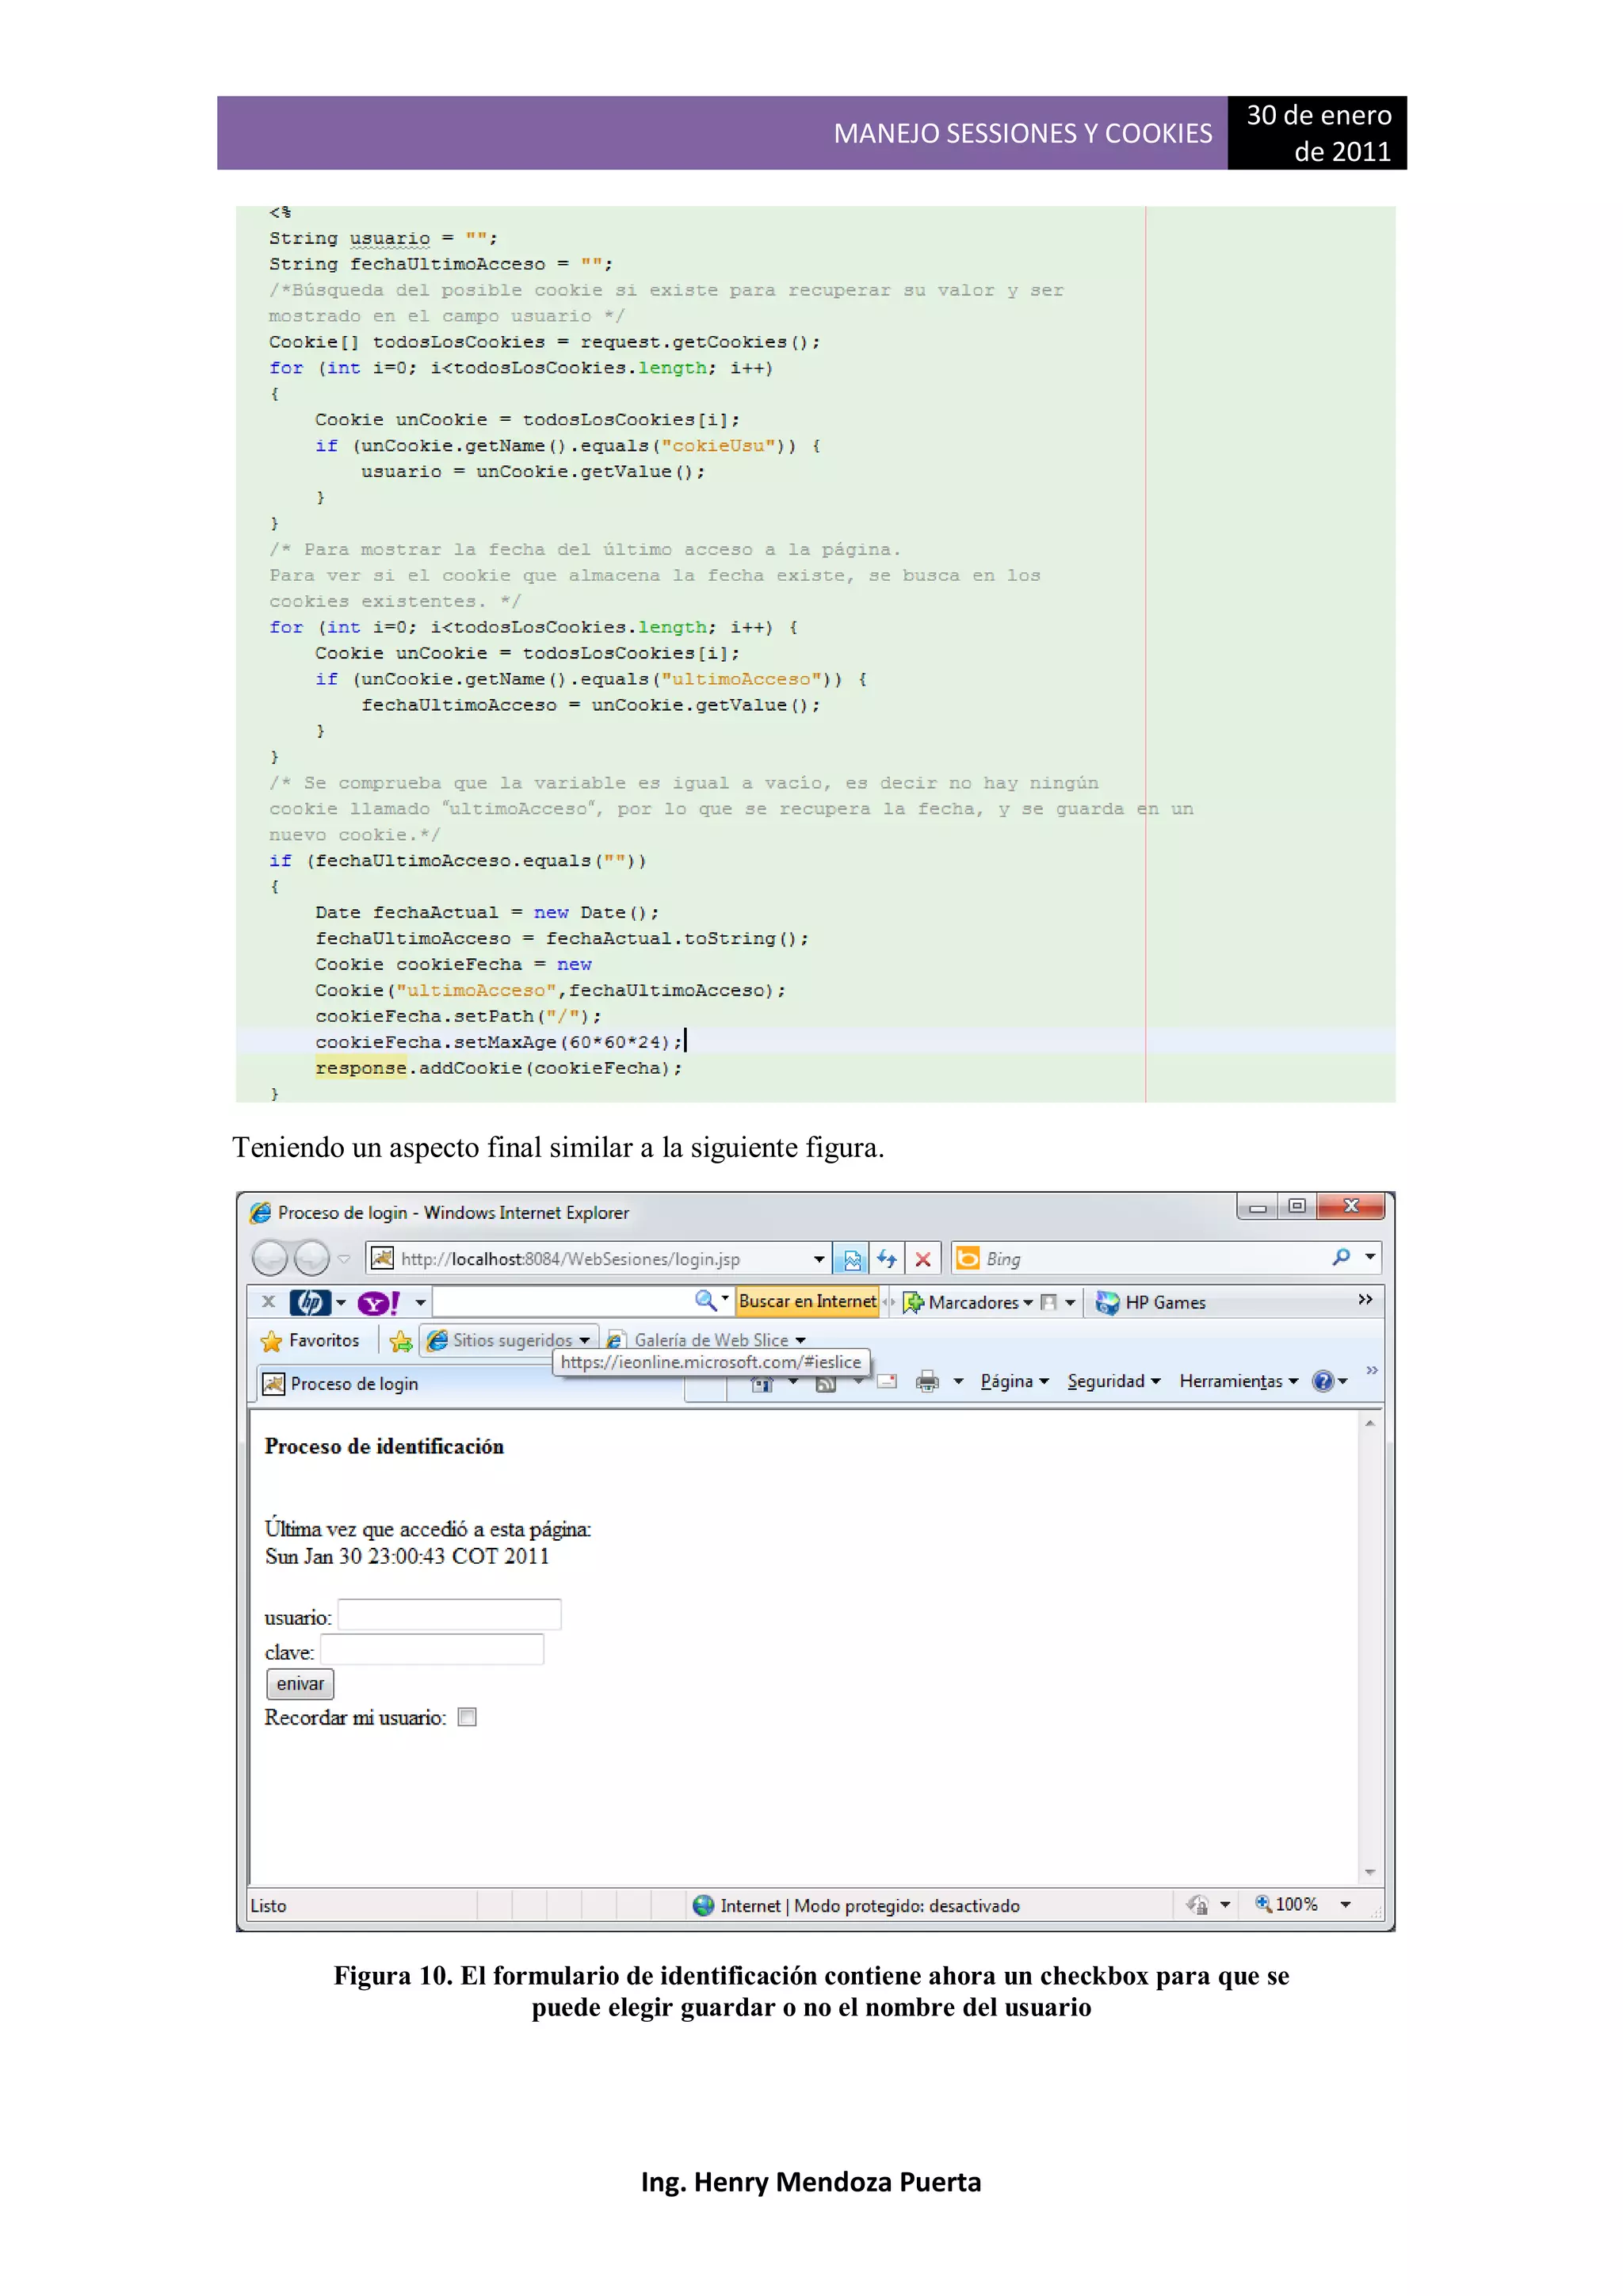Expand the address bar URL dropdown
The width and height of the screenshot is (1623, 2296).
819,1259
